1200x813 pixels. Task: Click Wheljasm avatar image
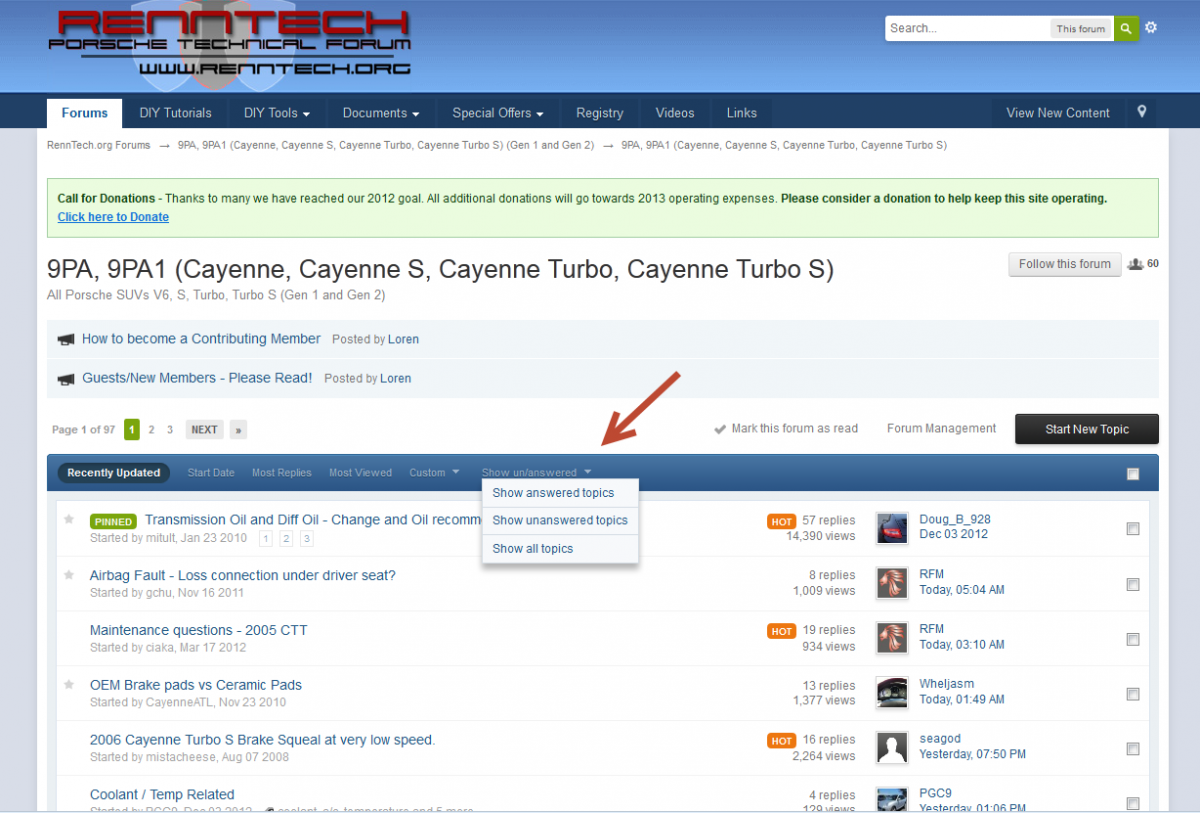(x=891, y=693)
